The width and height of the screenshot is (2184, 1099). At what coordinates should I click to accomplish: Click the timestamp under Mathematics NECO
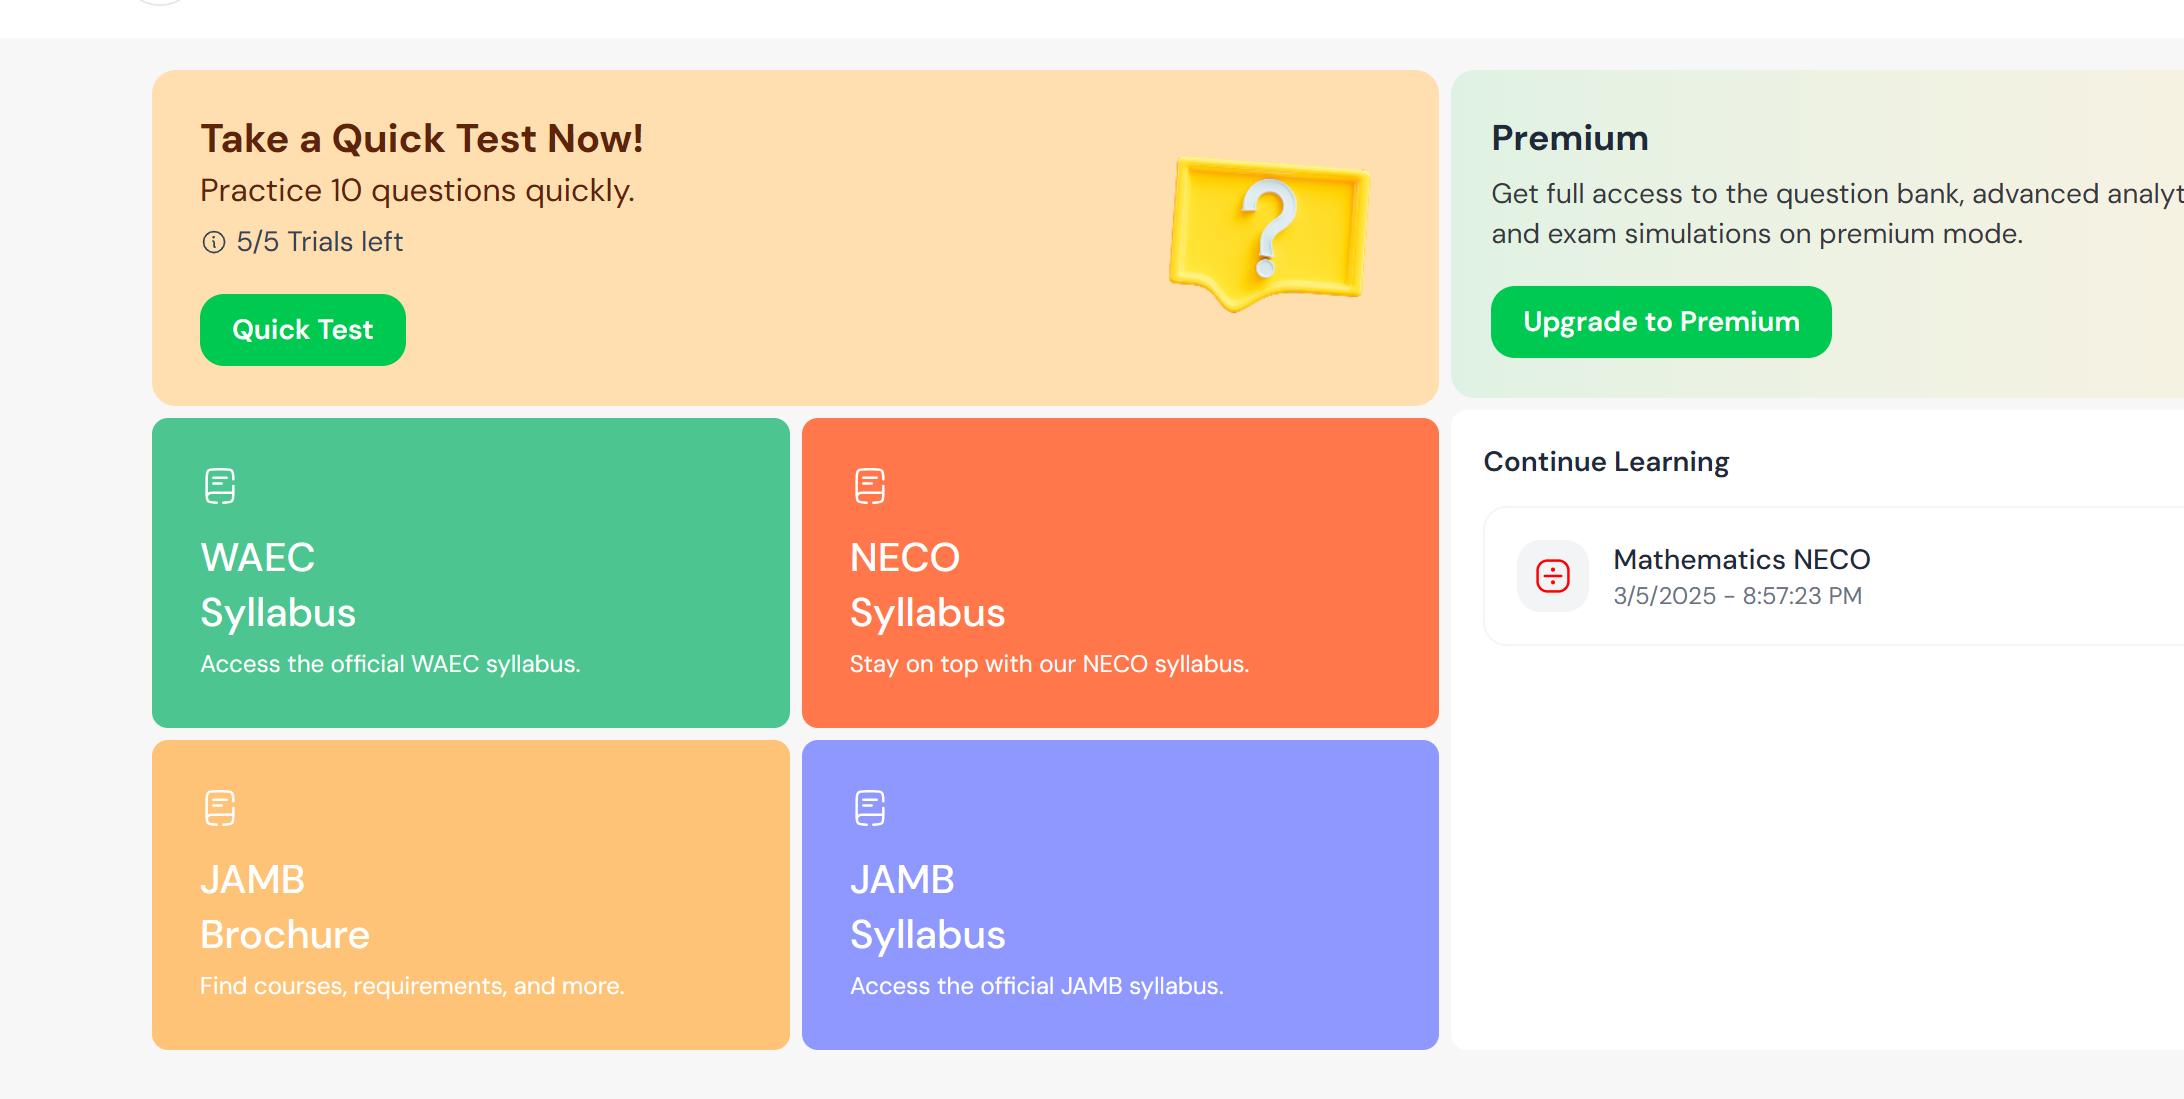click(x=1737, y=595)
